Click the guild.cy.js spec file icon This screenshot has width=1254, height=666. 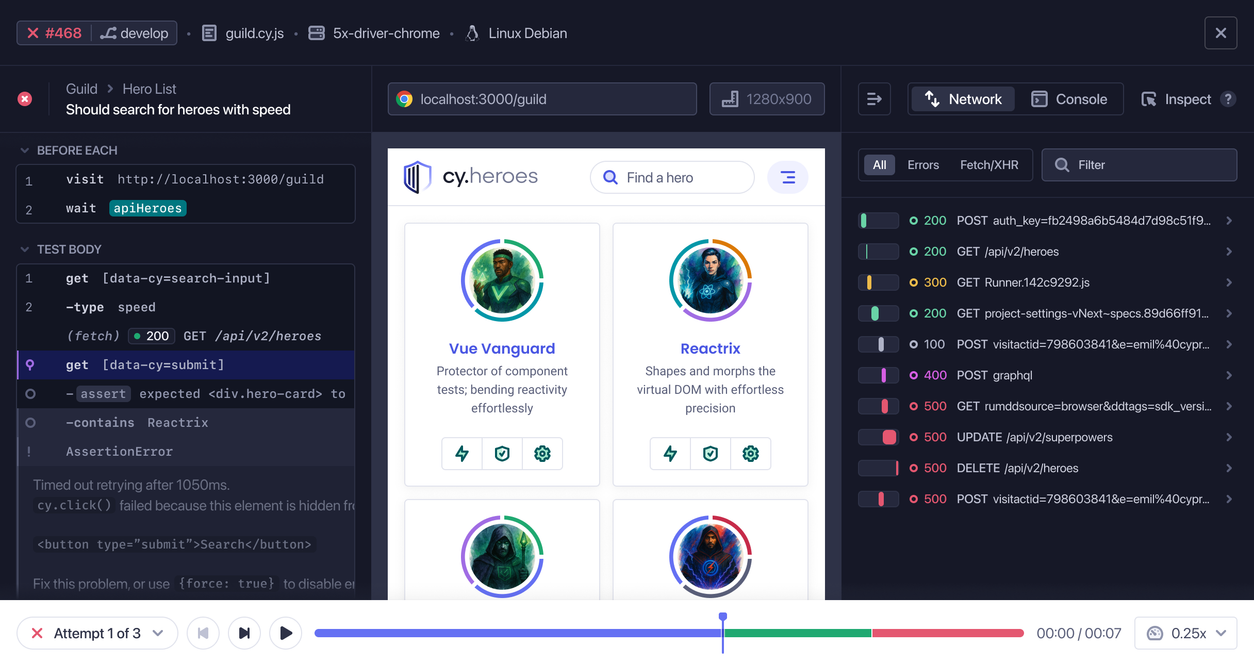(x=207, y=32)
